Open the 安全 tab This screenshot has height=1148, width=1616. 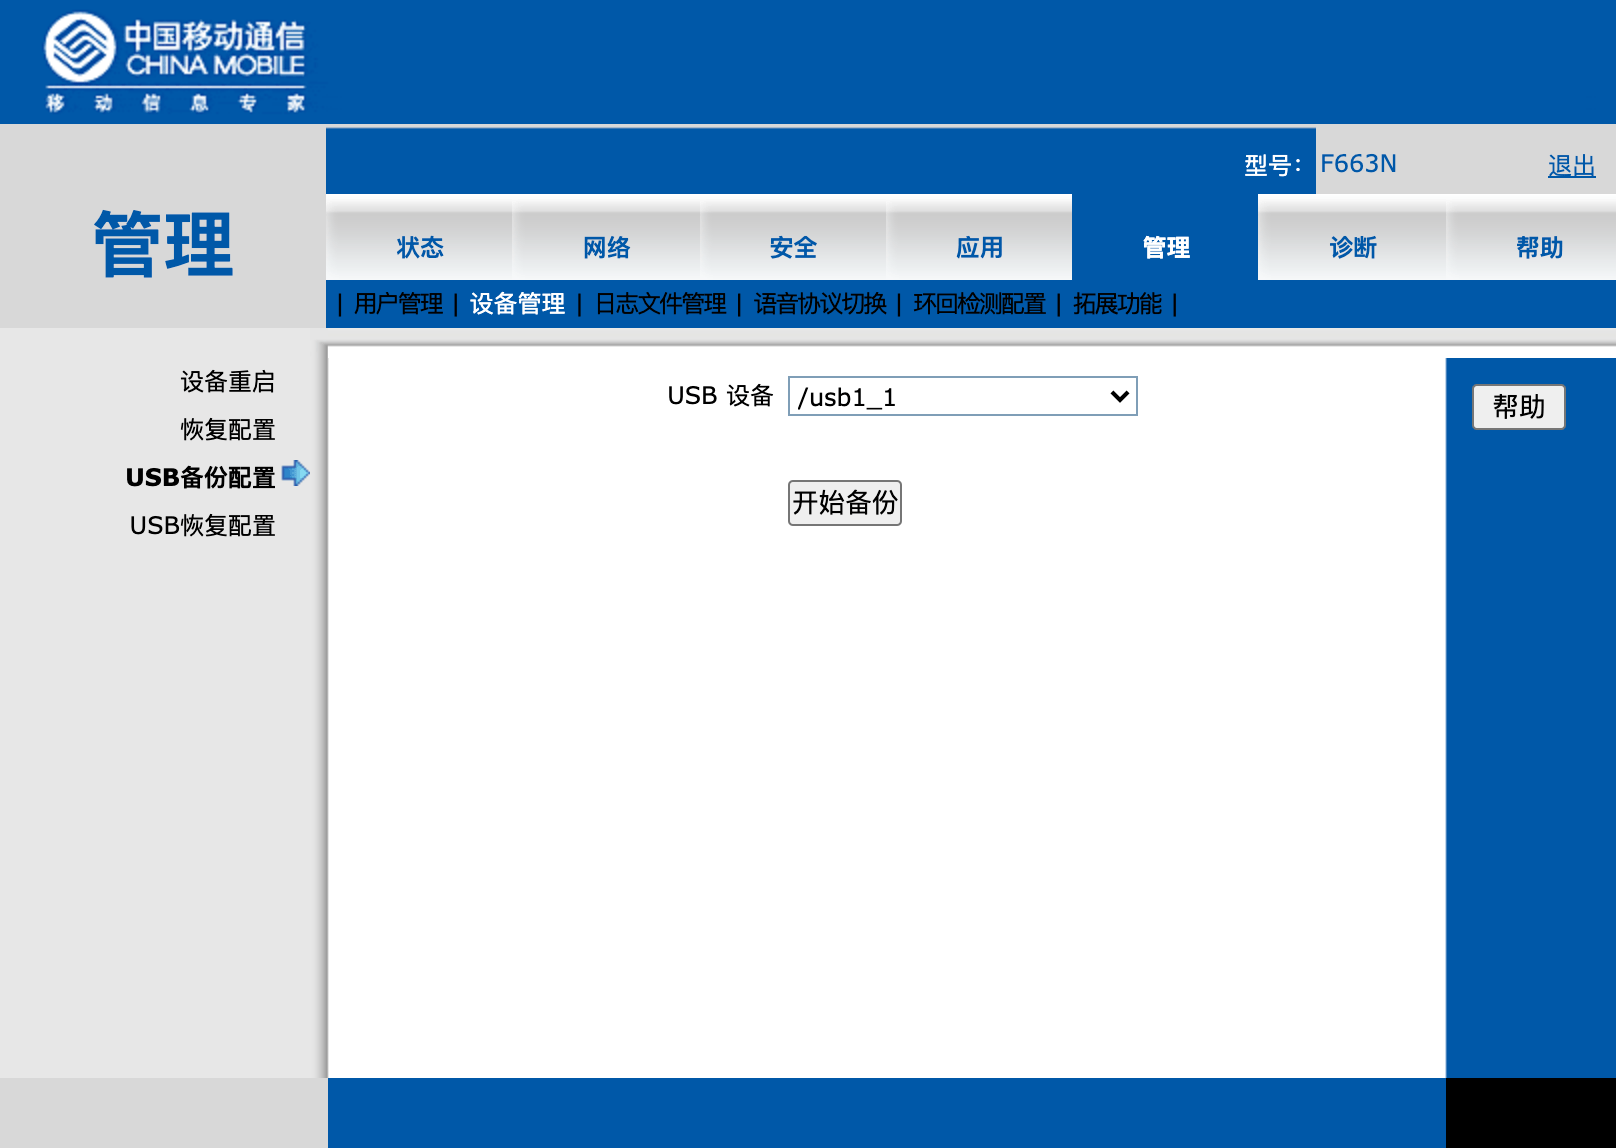click(793, 246)
